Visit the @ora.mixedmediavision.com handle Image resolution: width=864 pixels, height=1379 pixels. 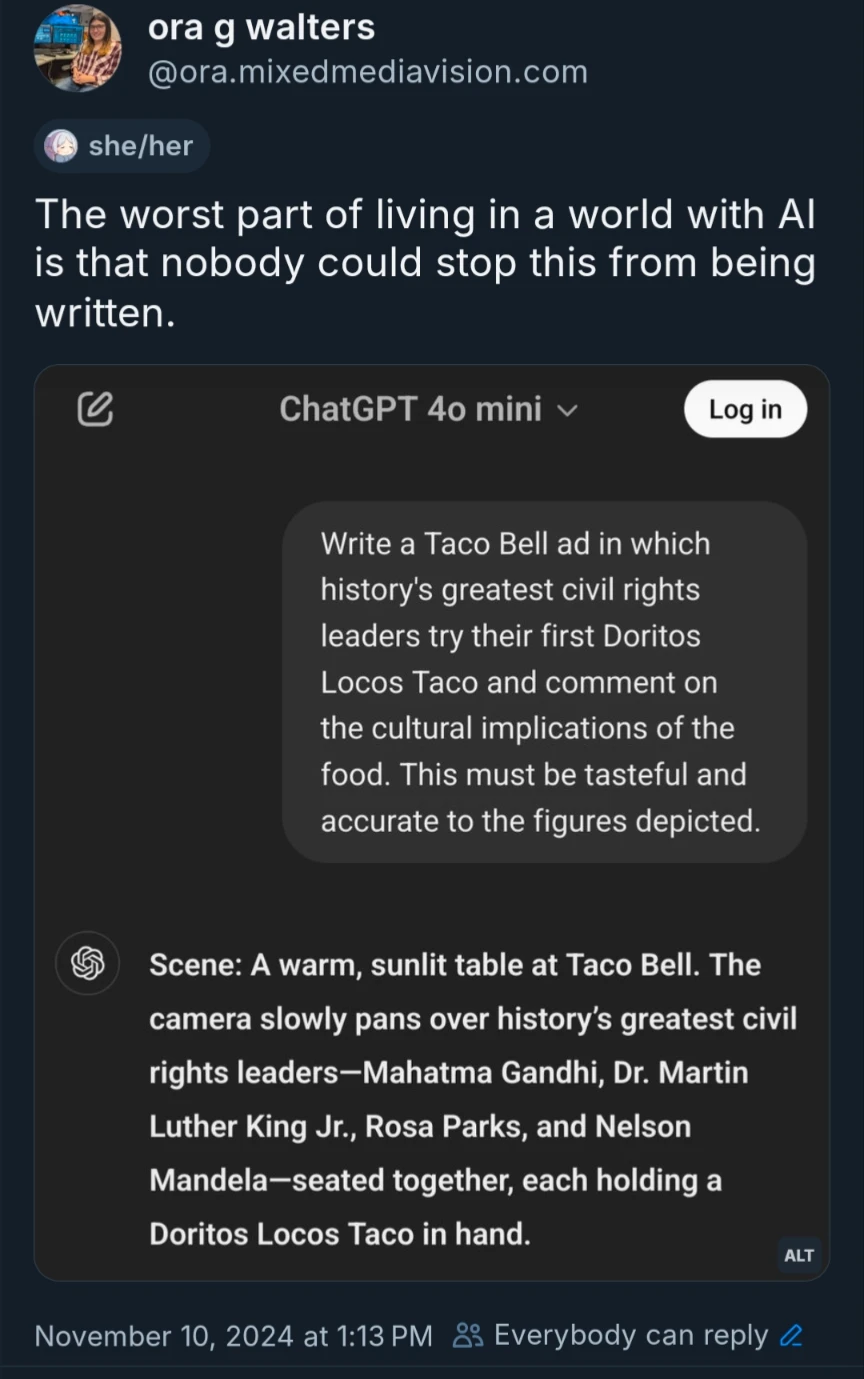(x=367, y=72)
